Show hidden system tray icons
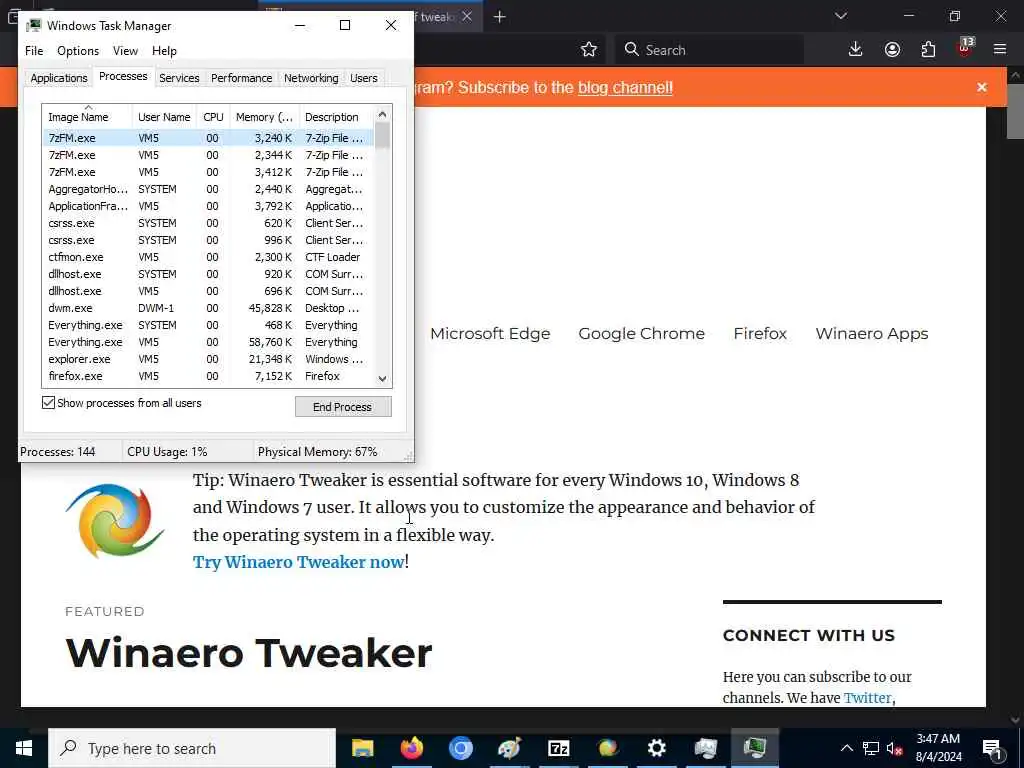 [846, 748]
